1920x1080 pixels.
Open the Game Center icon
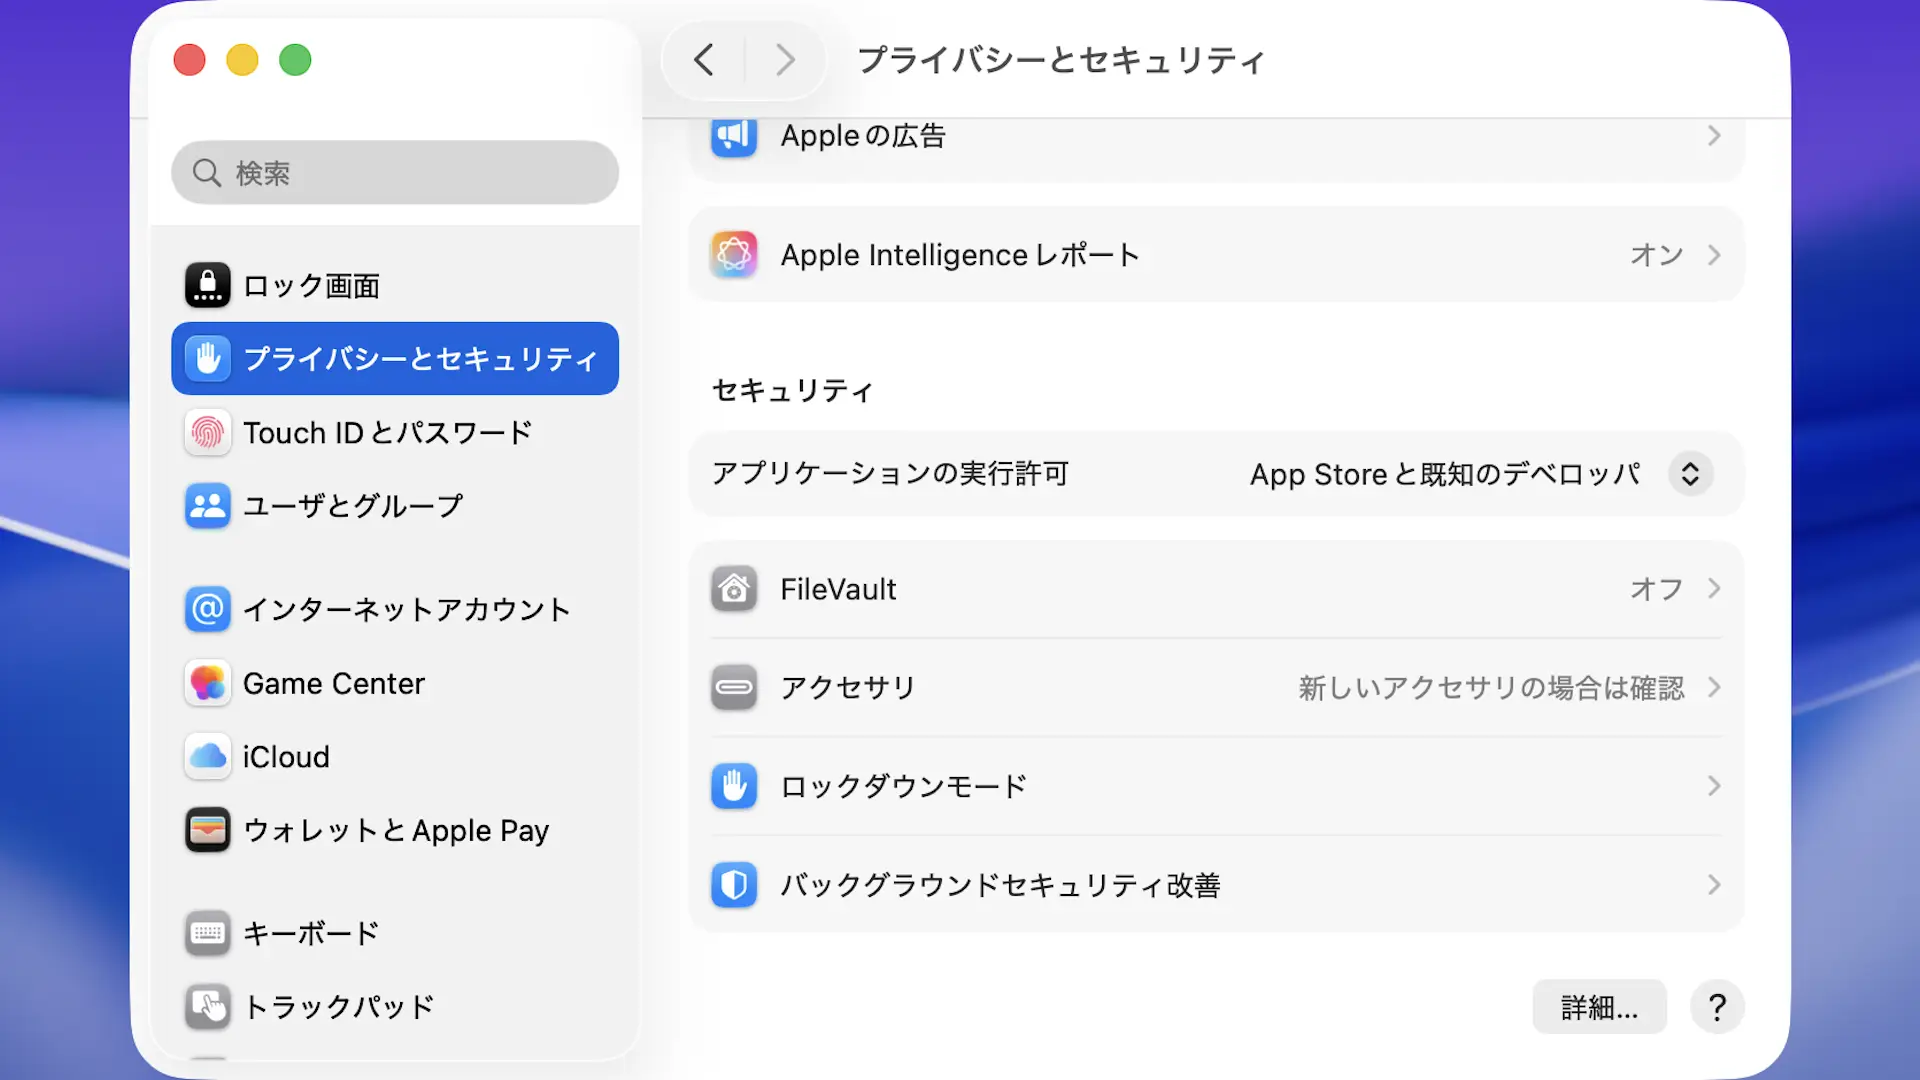click(208, 683)
